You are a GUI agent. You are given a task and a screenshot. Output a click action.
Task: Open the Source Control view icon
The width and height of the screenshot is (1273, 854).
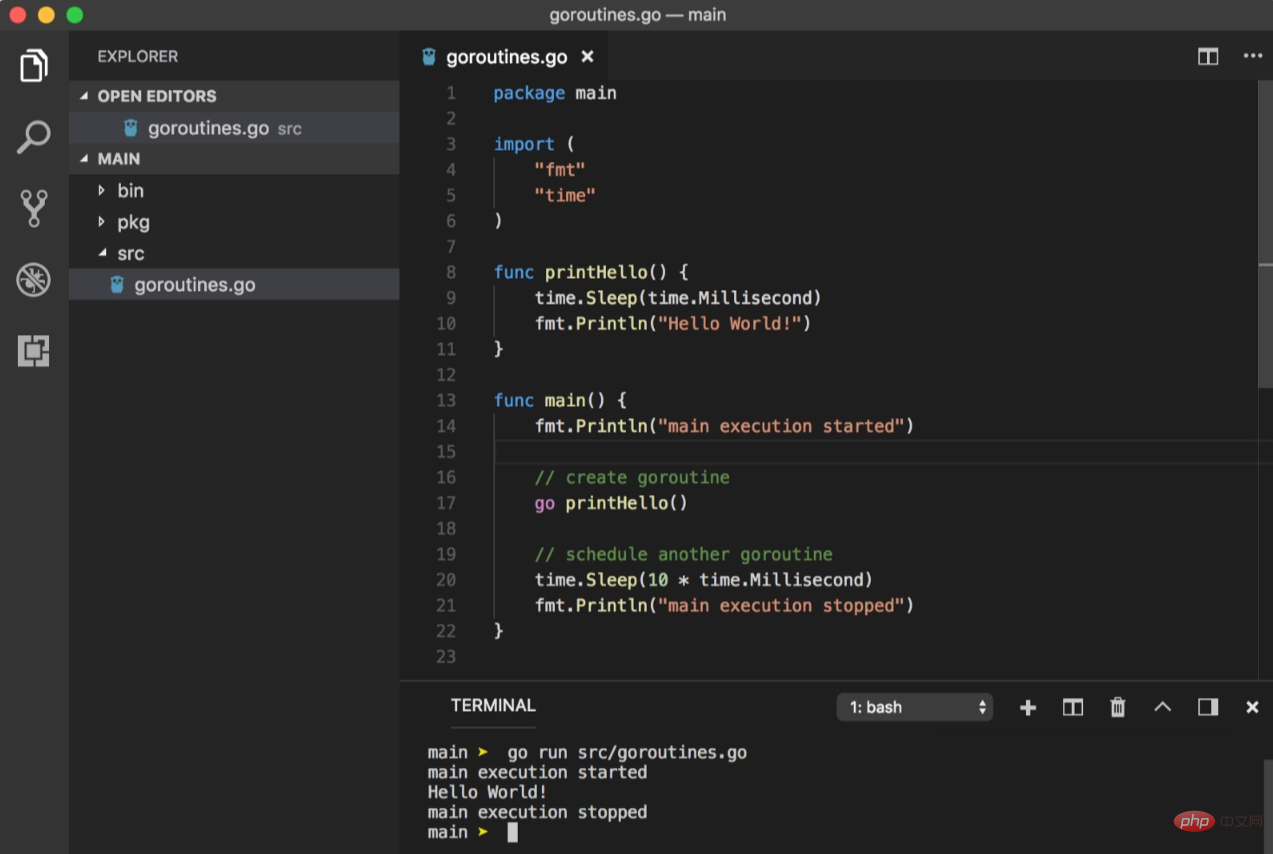point(34,208)
